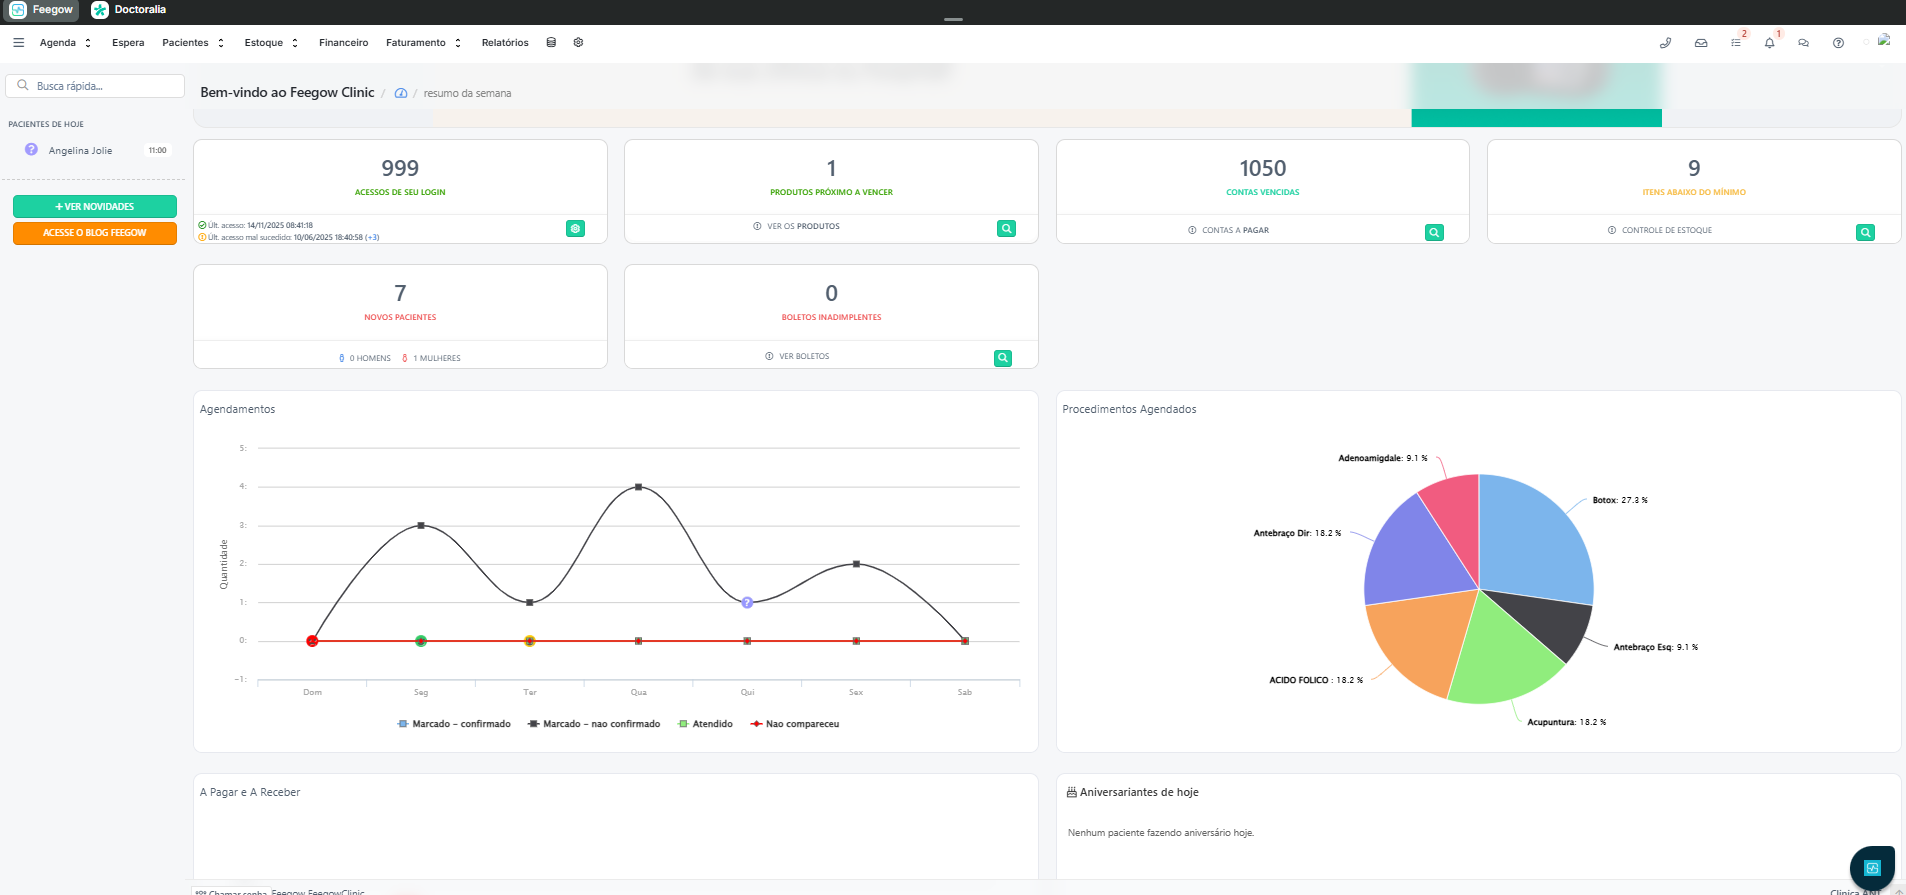The image size is (1906, 895).
Task: Open the Espera menu item
Action: [128, 43]
